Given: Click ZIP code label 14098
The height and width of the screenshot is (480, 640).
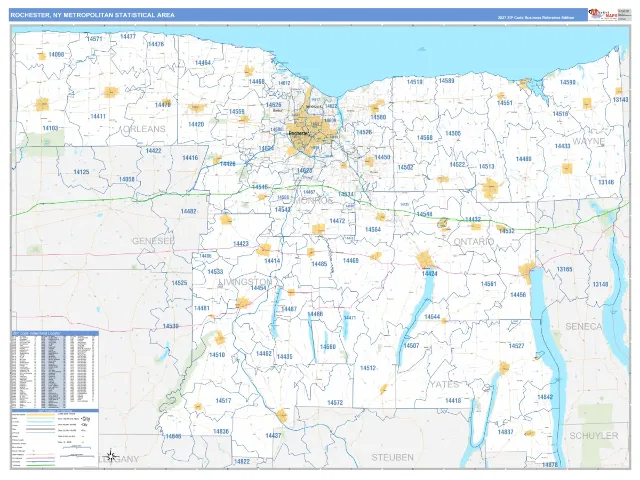Looking at the screenshot, I should click(56, 54).
